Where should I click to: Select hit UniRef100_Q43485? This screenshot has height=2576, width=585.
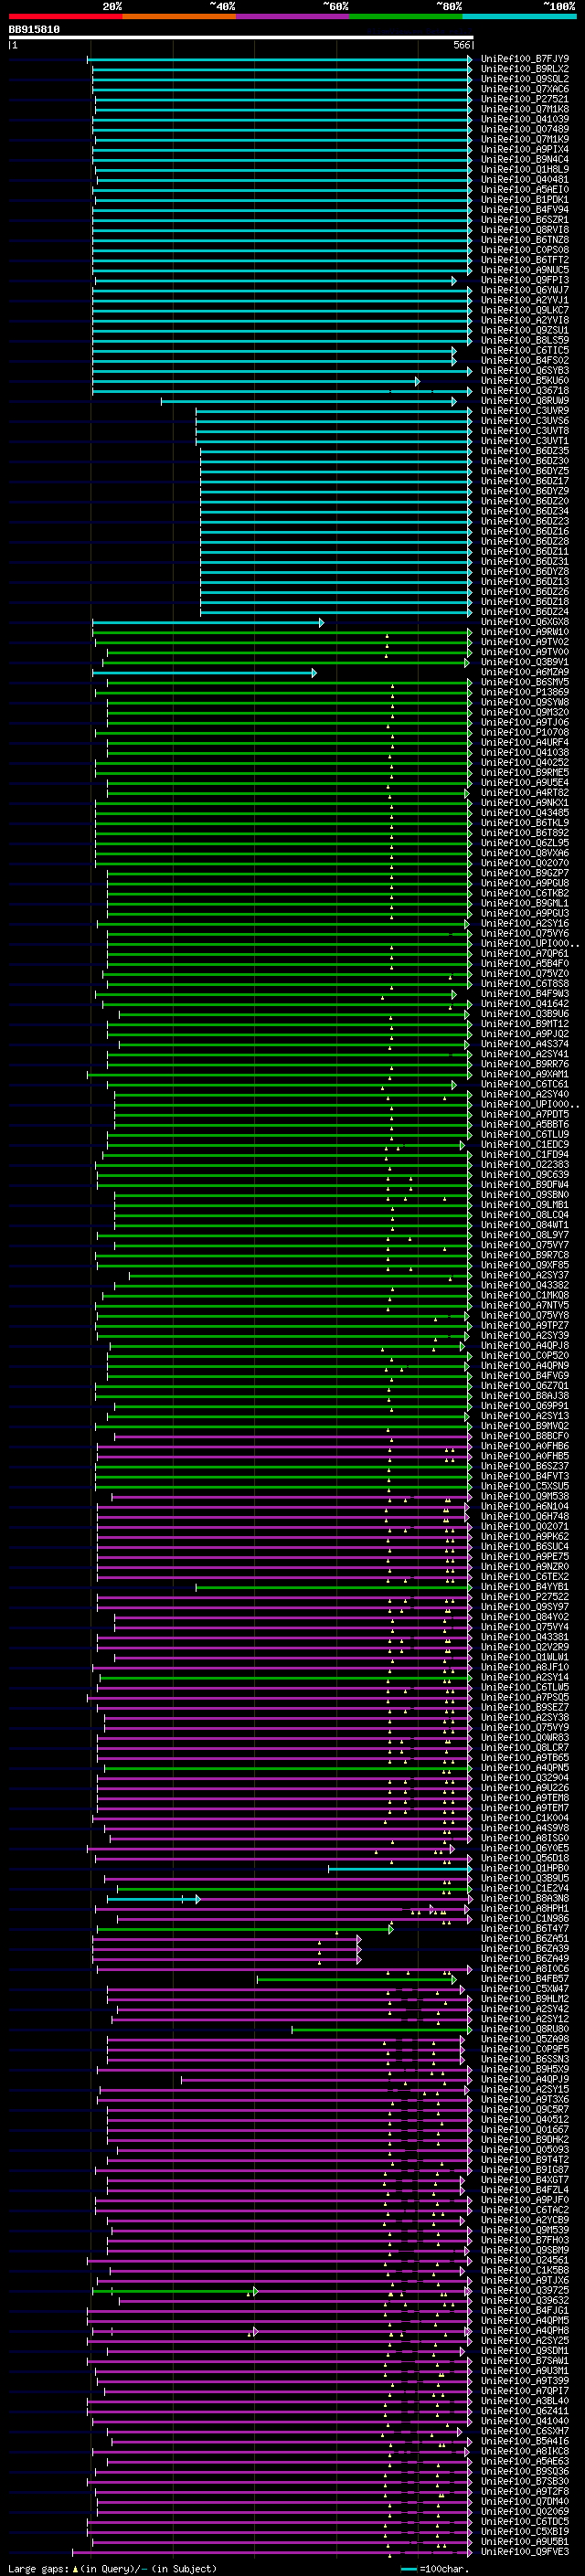(525, 813)
